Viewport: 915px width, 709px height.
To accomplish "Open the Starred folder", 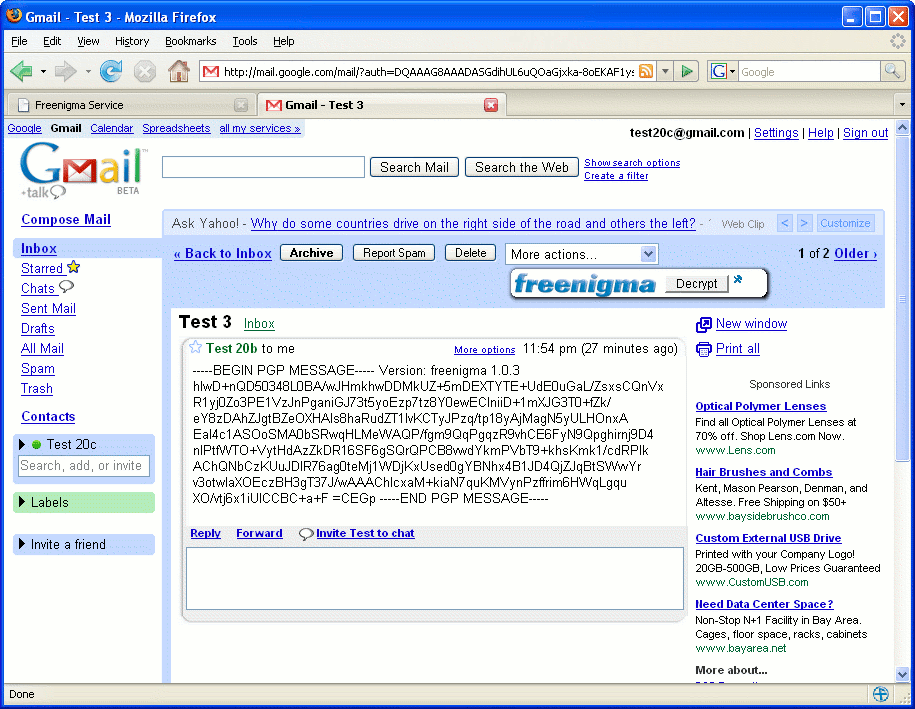I will coord(42,268).
